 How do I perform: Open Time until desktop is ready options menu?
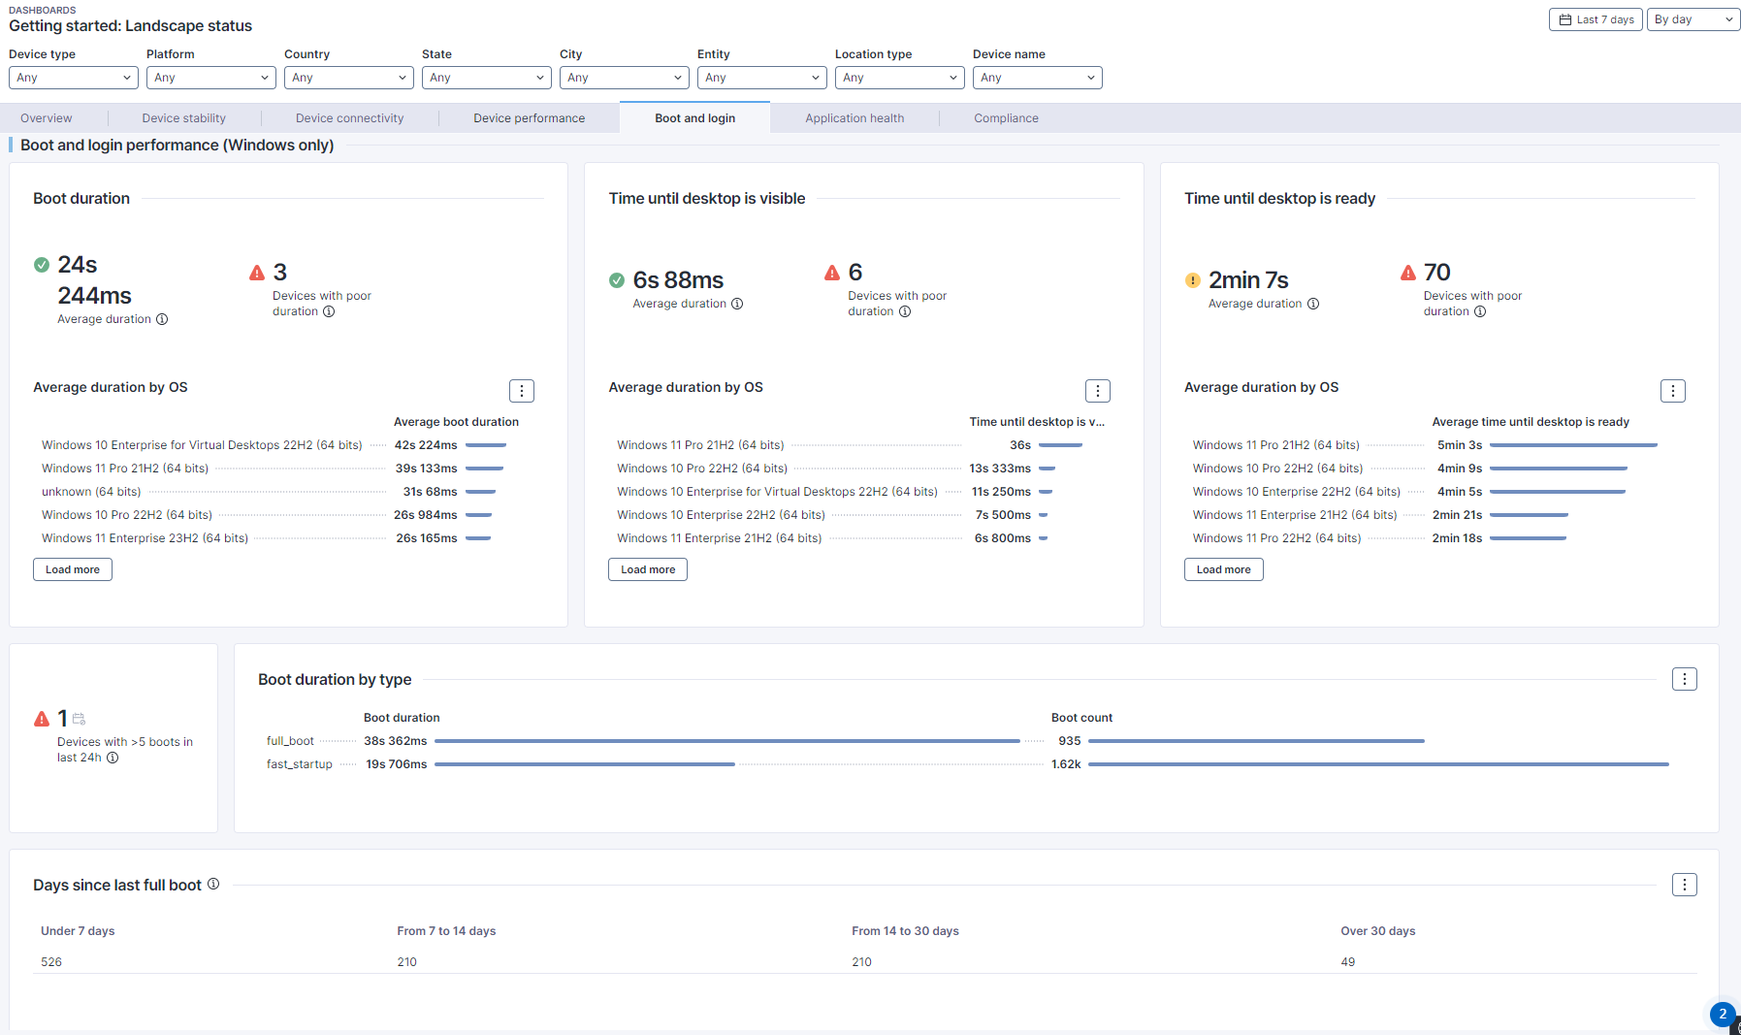point(1672,391)
